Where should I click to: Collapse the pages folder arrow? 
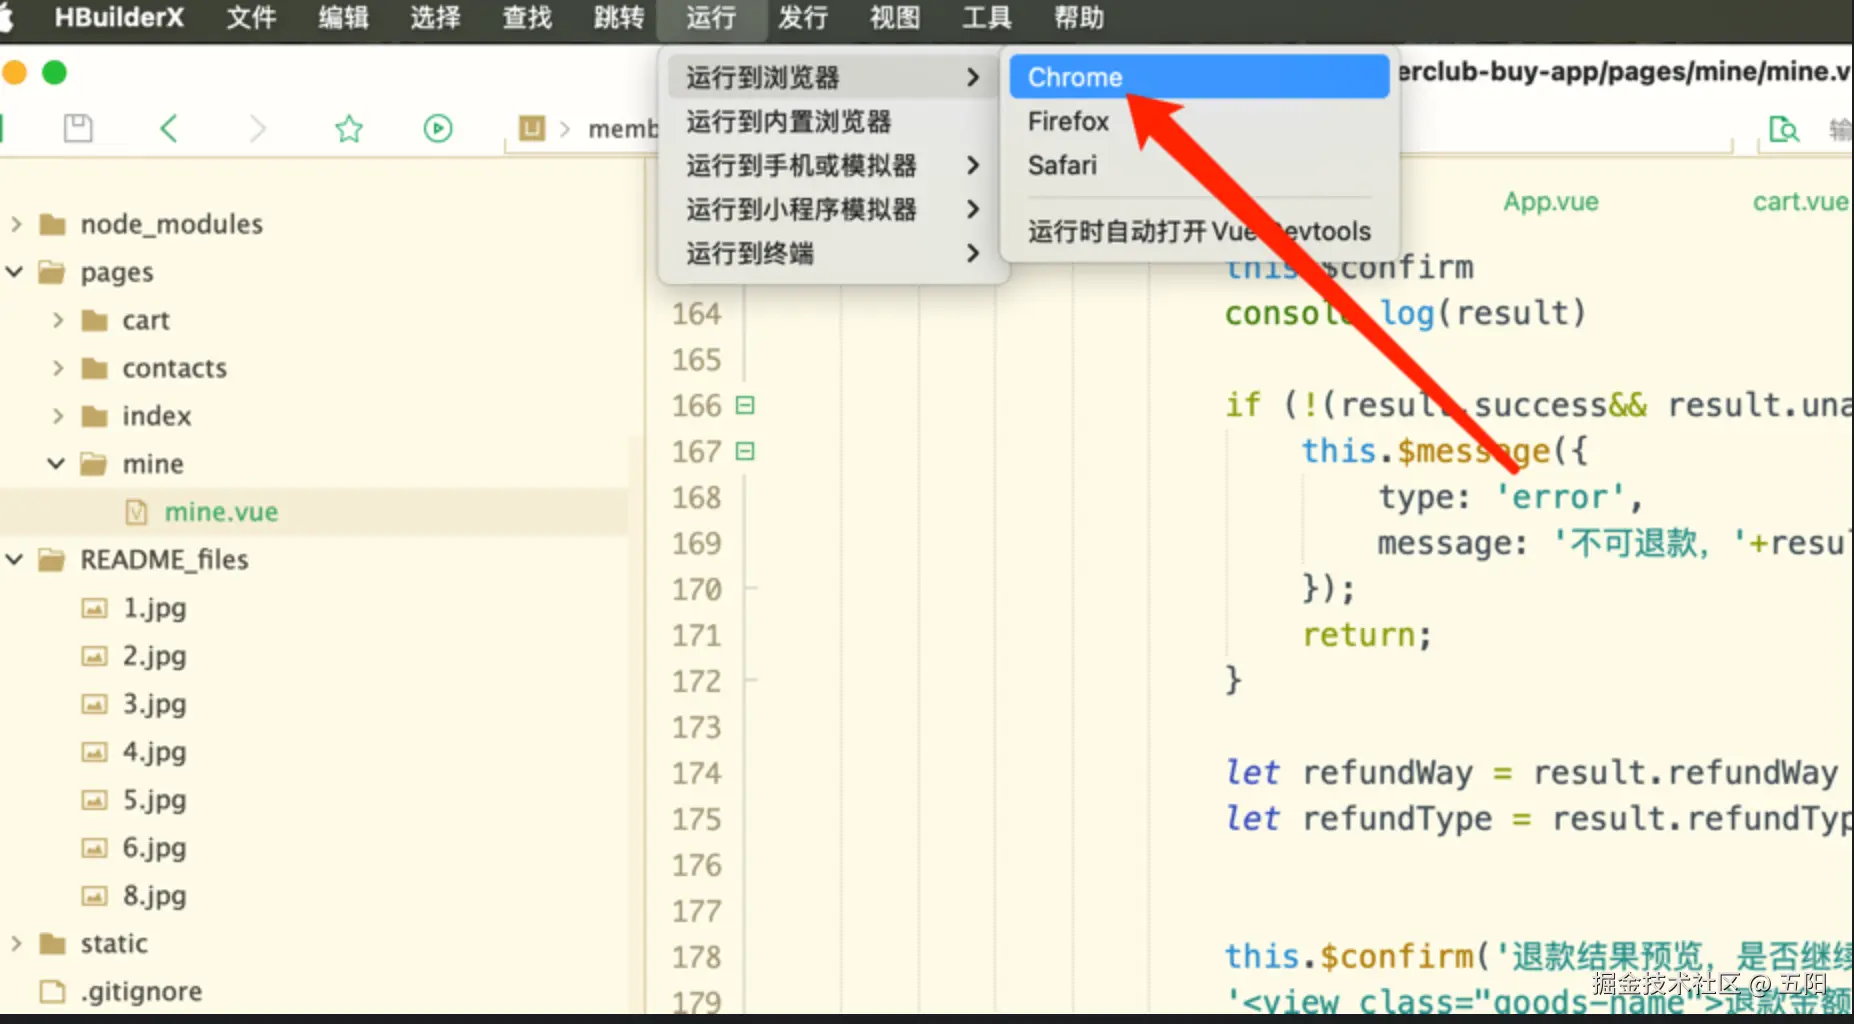(15, 272)
